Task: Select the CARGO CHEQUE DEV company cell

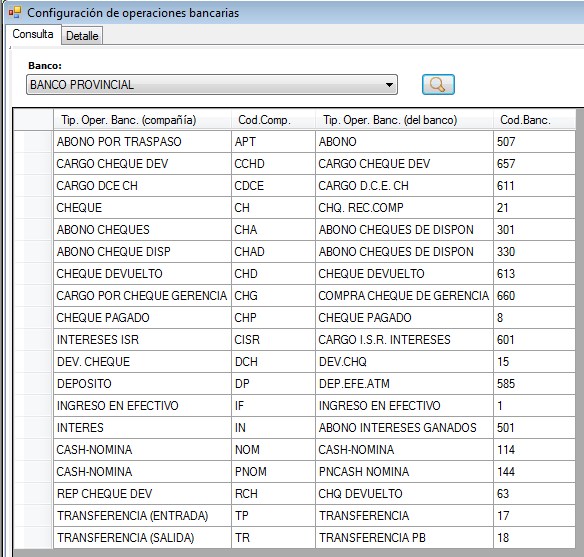Action: pyautogui.click(x=142, y=163)
